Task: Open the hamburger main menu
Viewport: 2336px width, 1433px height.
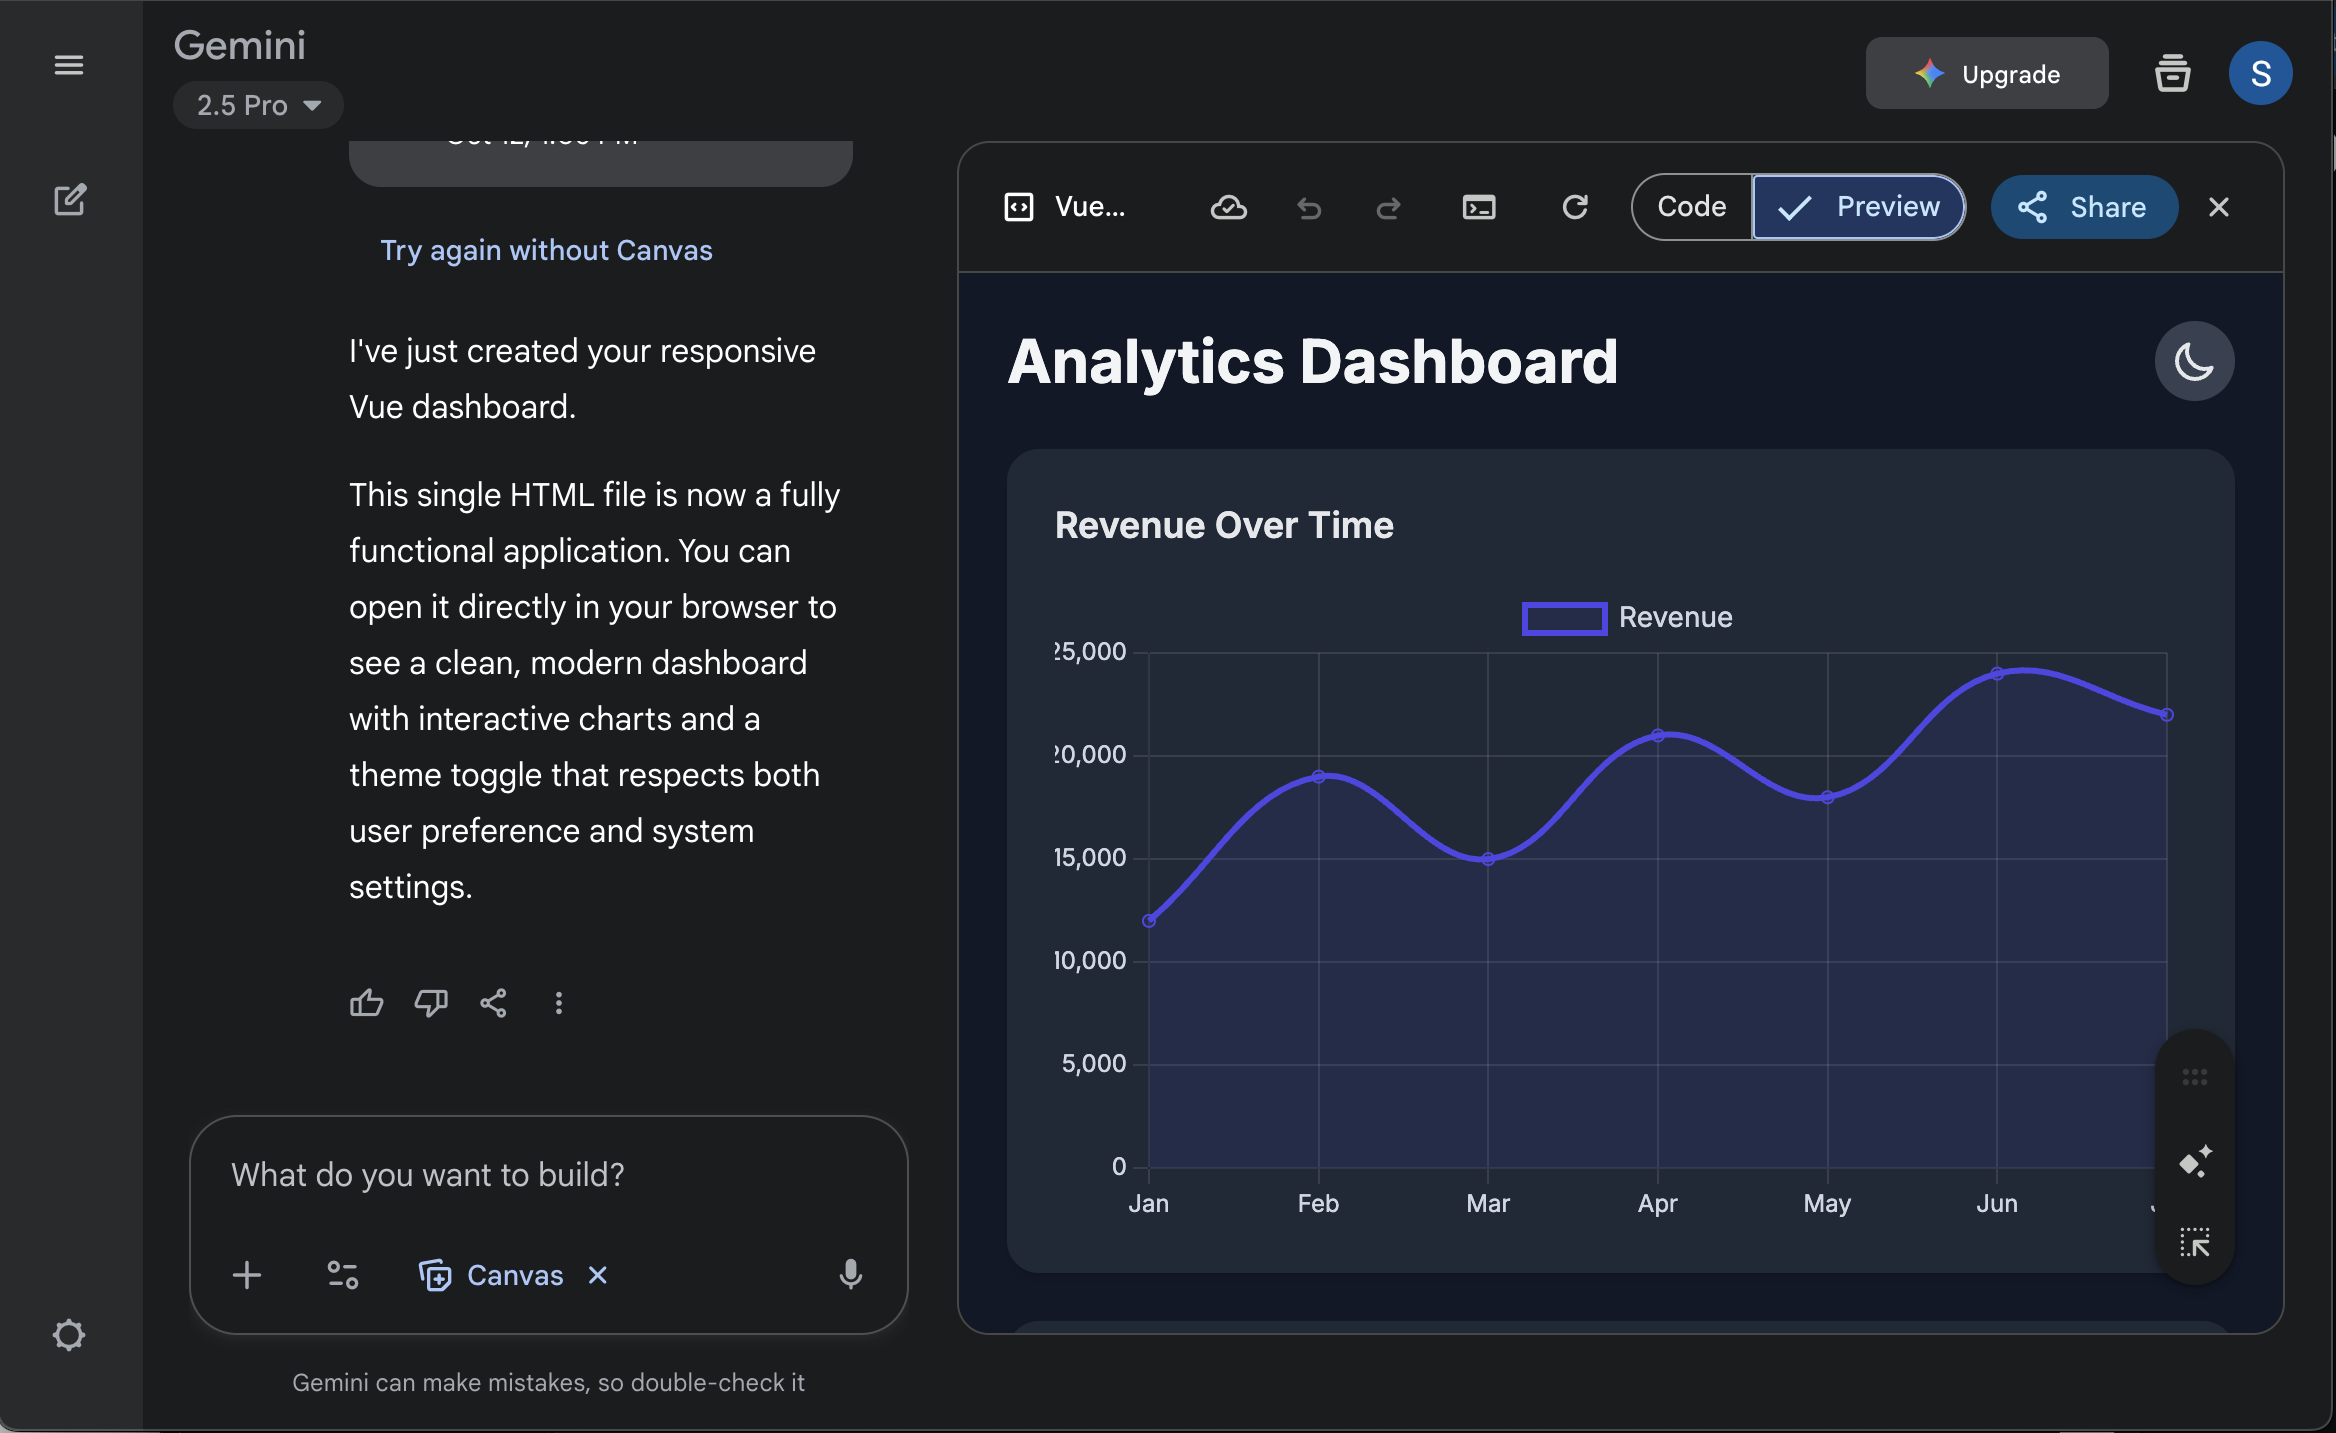Action: click(68, 65)
